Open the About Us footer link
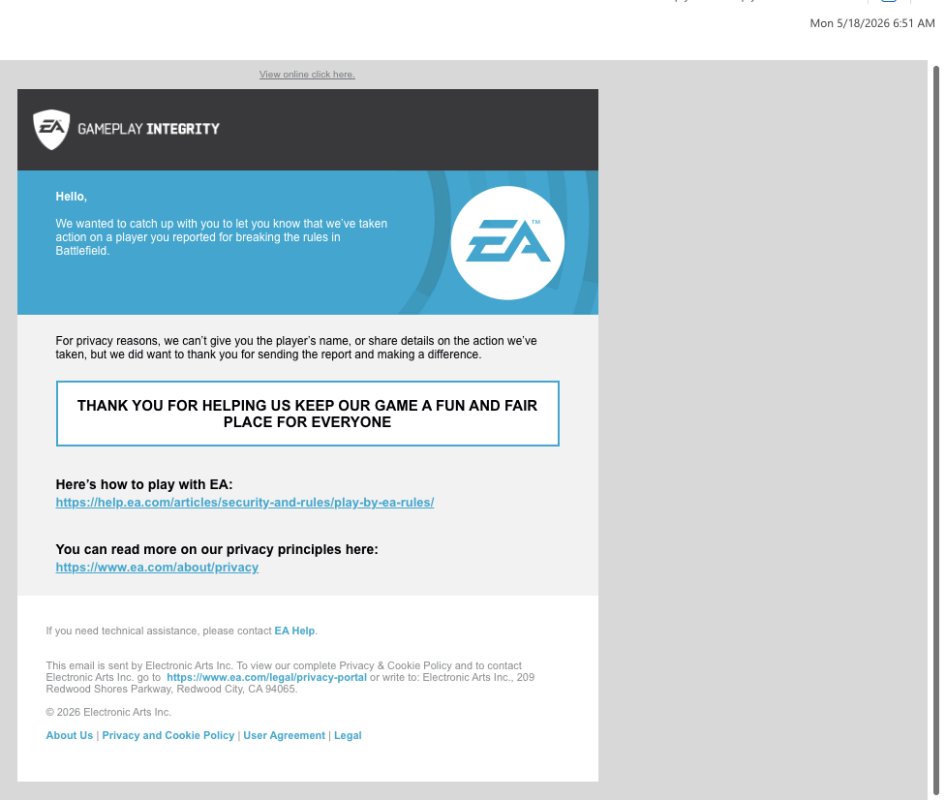 click(69, 735)
